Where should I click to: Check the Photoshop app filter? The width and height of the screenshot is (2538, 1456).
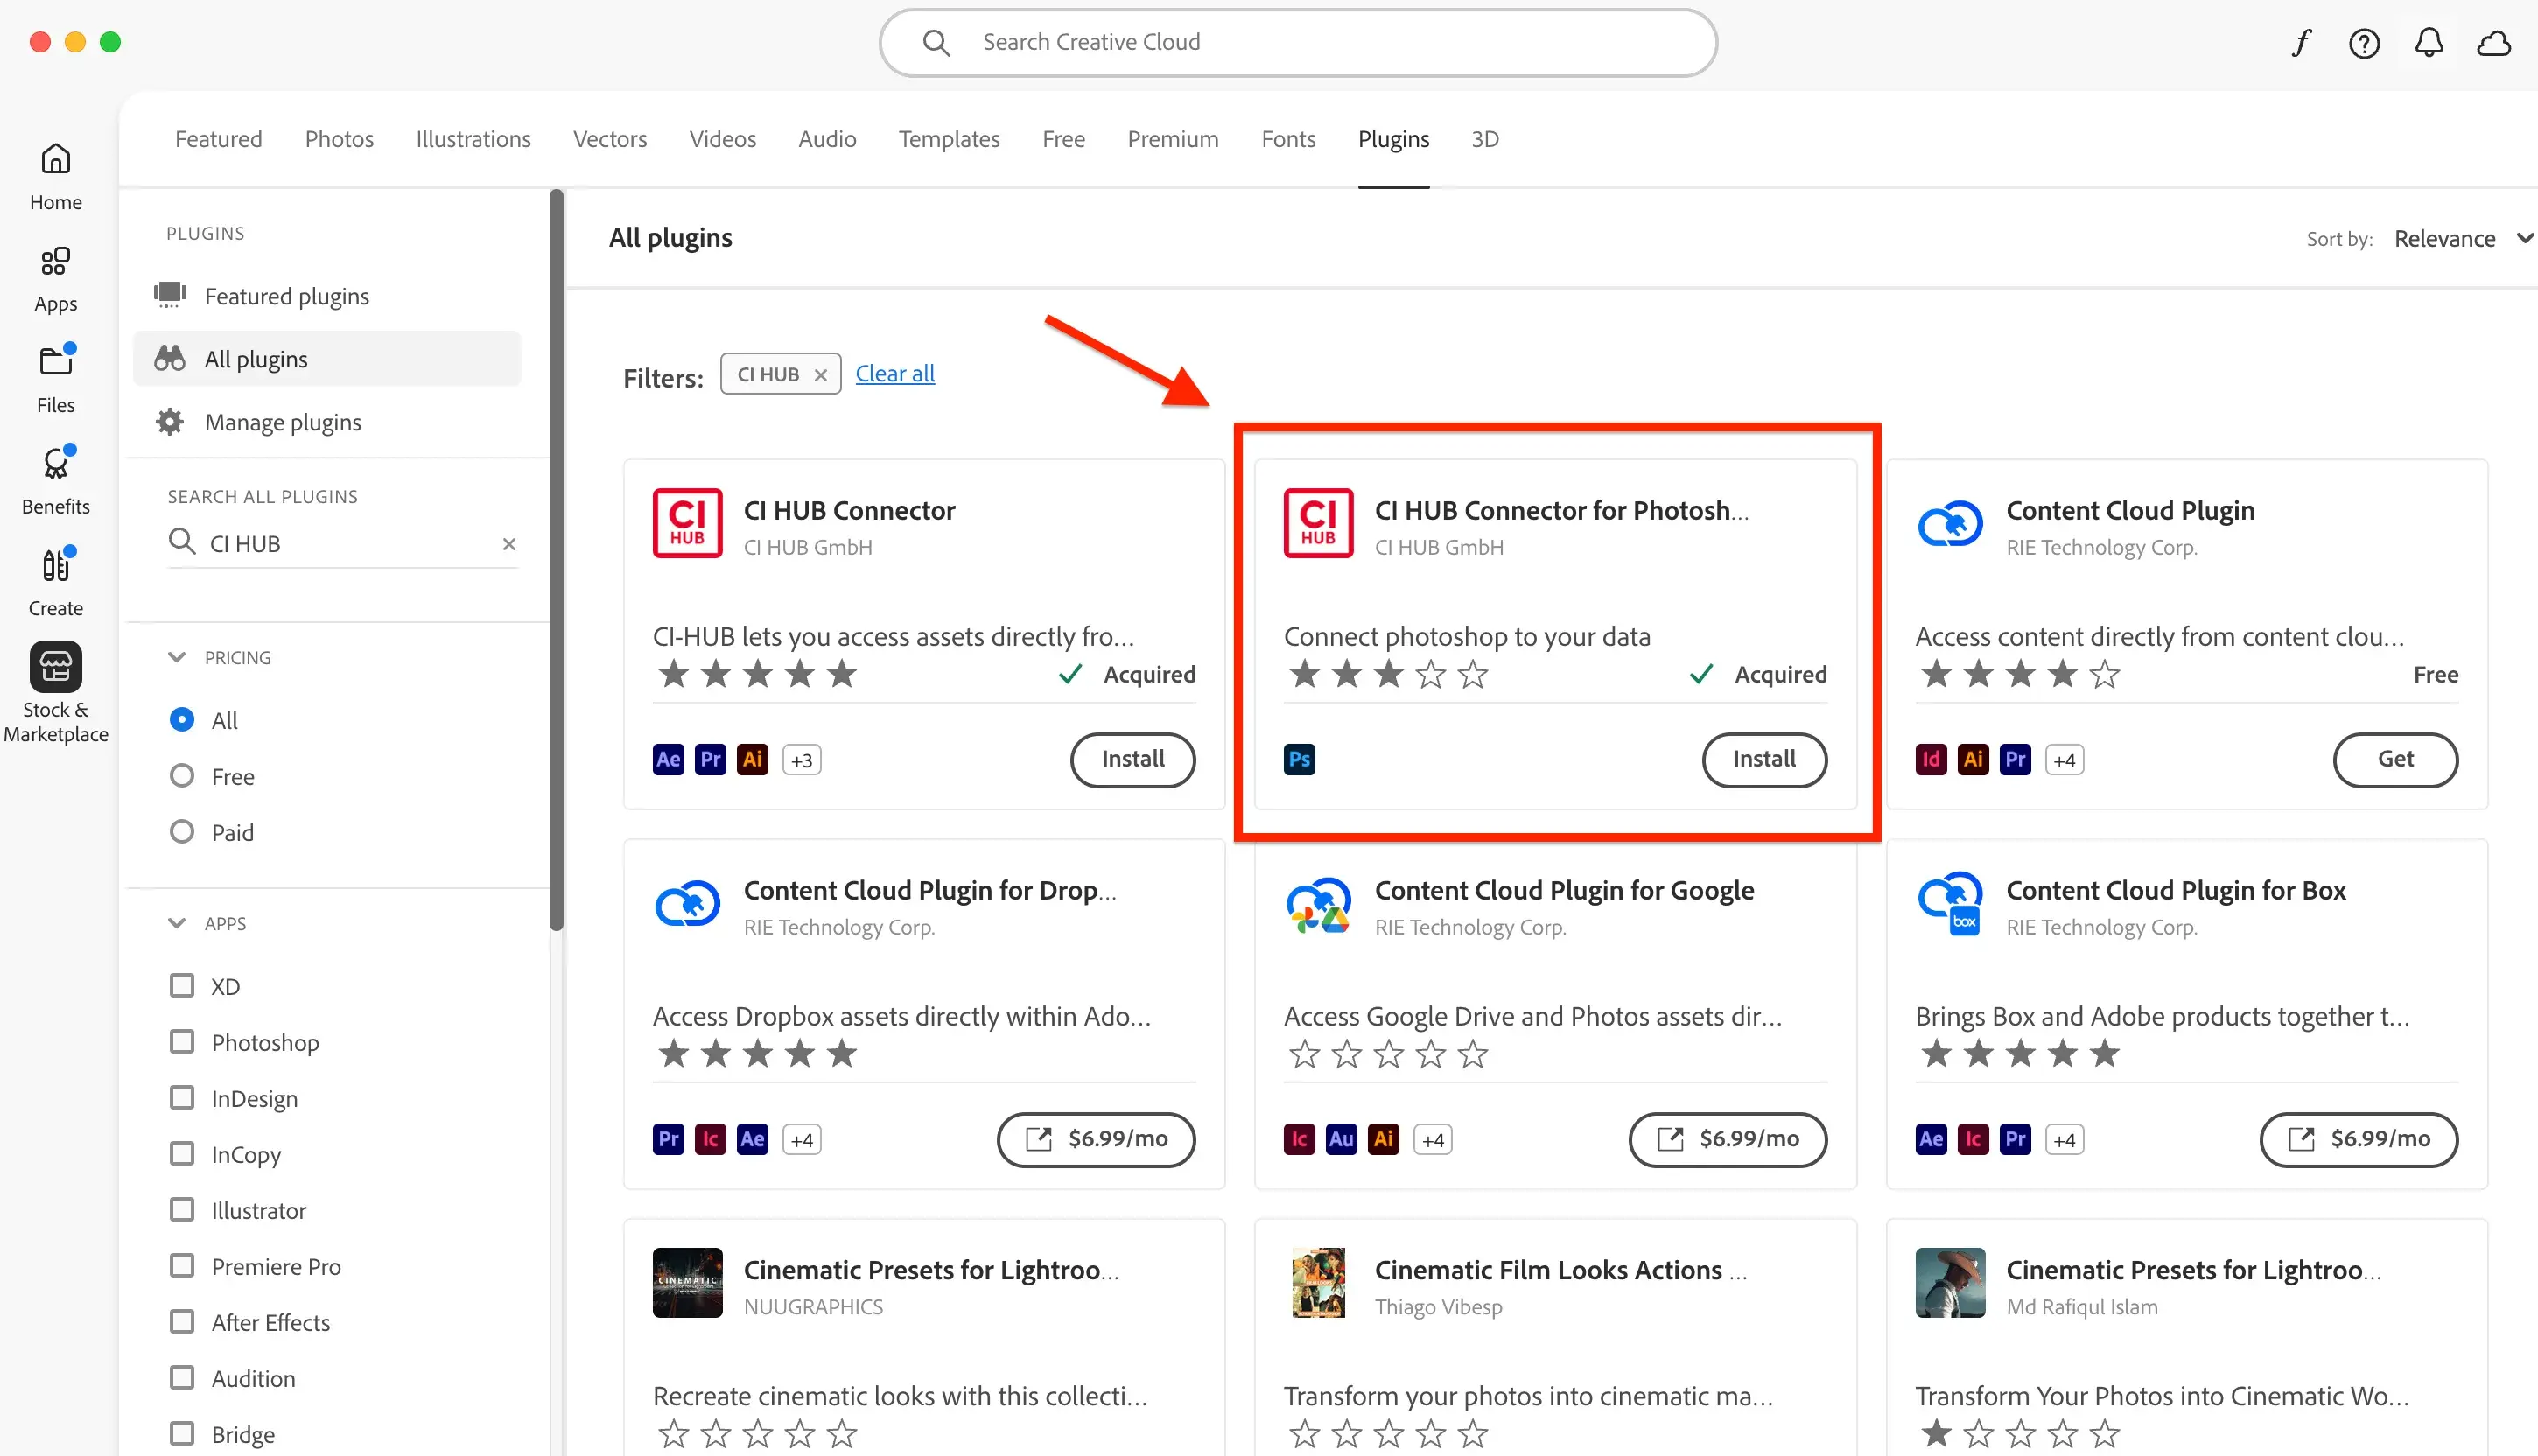[182, 1041]
